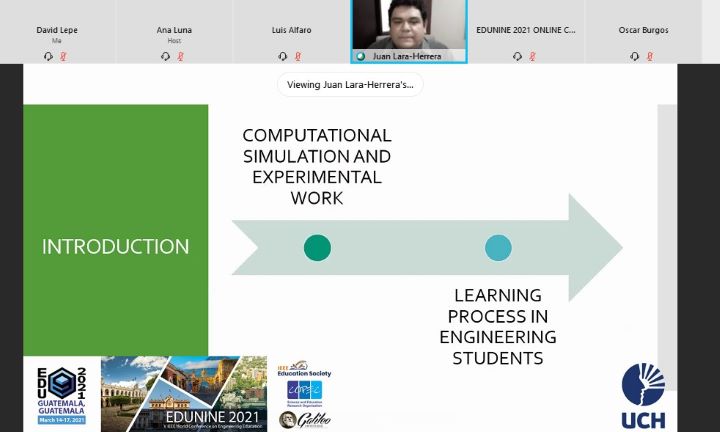Click Ana Luna's headphone audio icon

(x=166, y=57)
